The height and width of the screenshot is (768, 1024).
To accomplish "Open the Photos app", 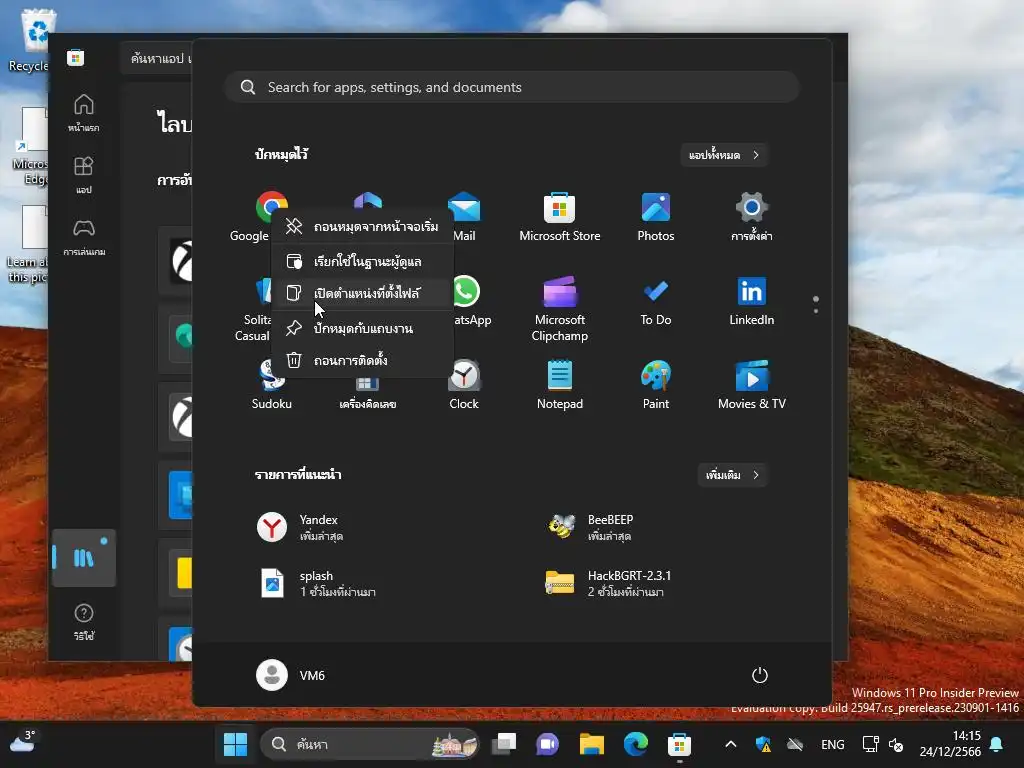I will coord(656,216).
